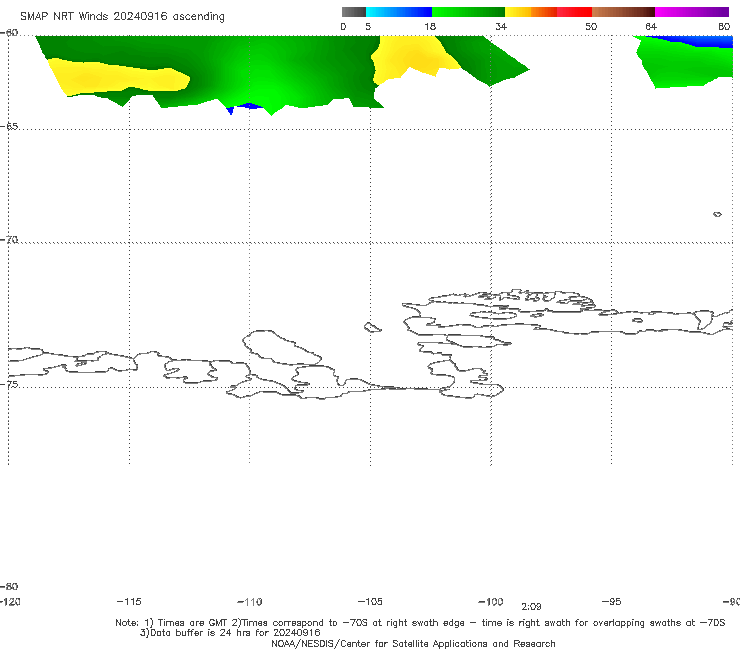The image size is (740, 650).
Task: Click the latitude label '-65'
Action: [x=9, y=126]
